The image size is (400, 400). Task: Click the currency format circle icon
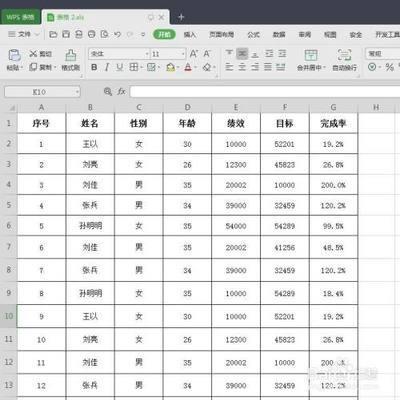click(372, 67)
